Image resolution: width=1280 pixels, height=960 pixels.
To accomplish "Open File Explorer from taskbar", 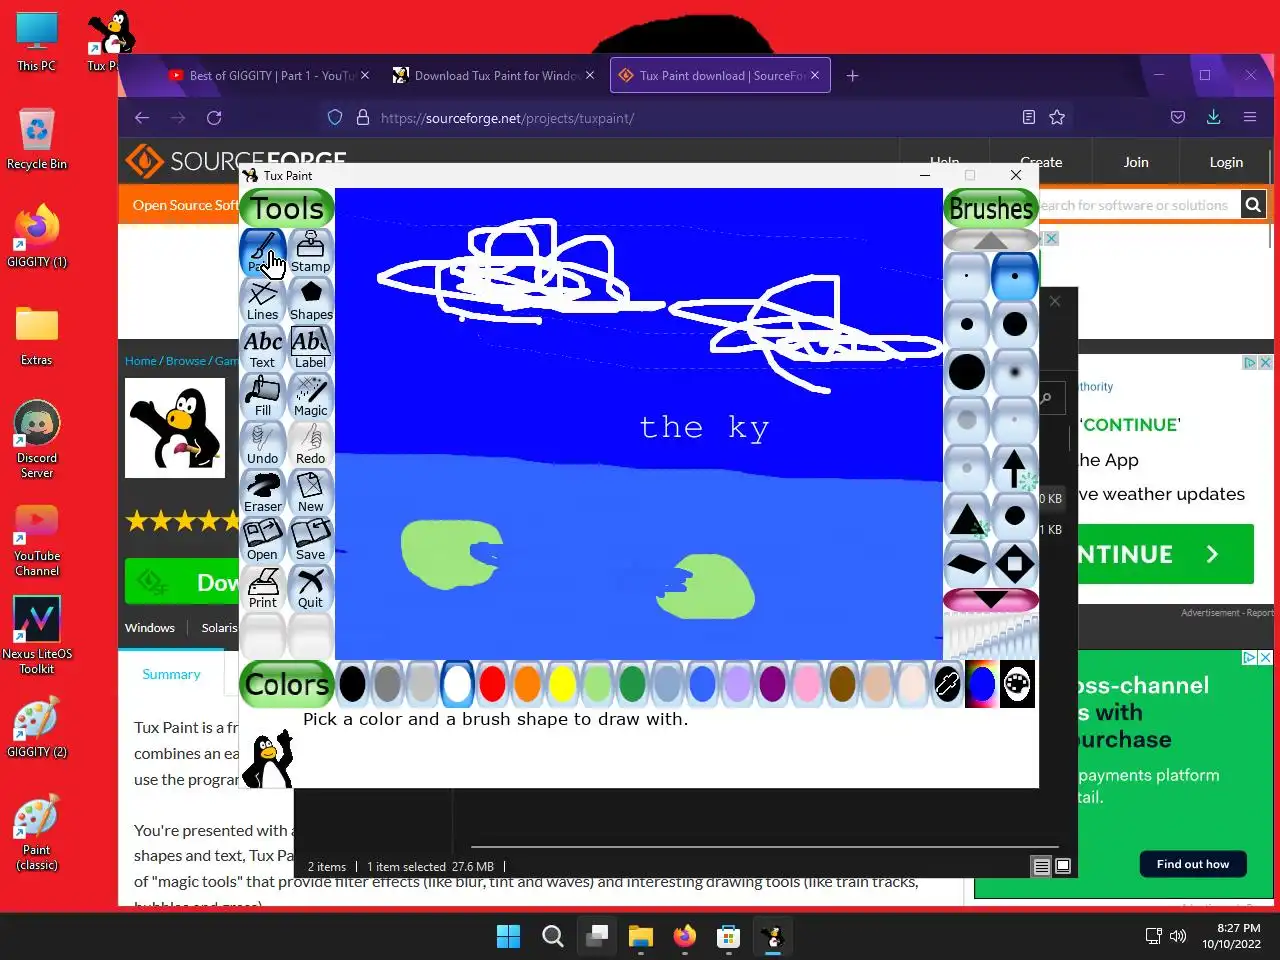I will click(640, 936).
